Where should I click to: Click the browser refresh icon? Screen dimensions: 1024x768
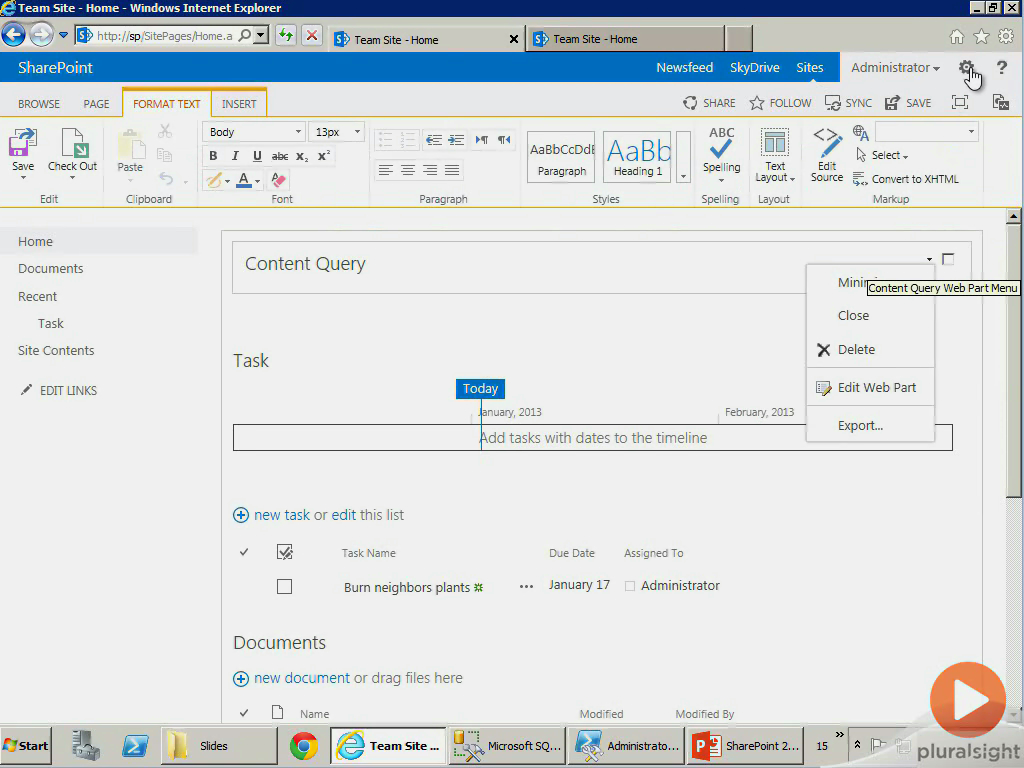coord(285,35)
